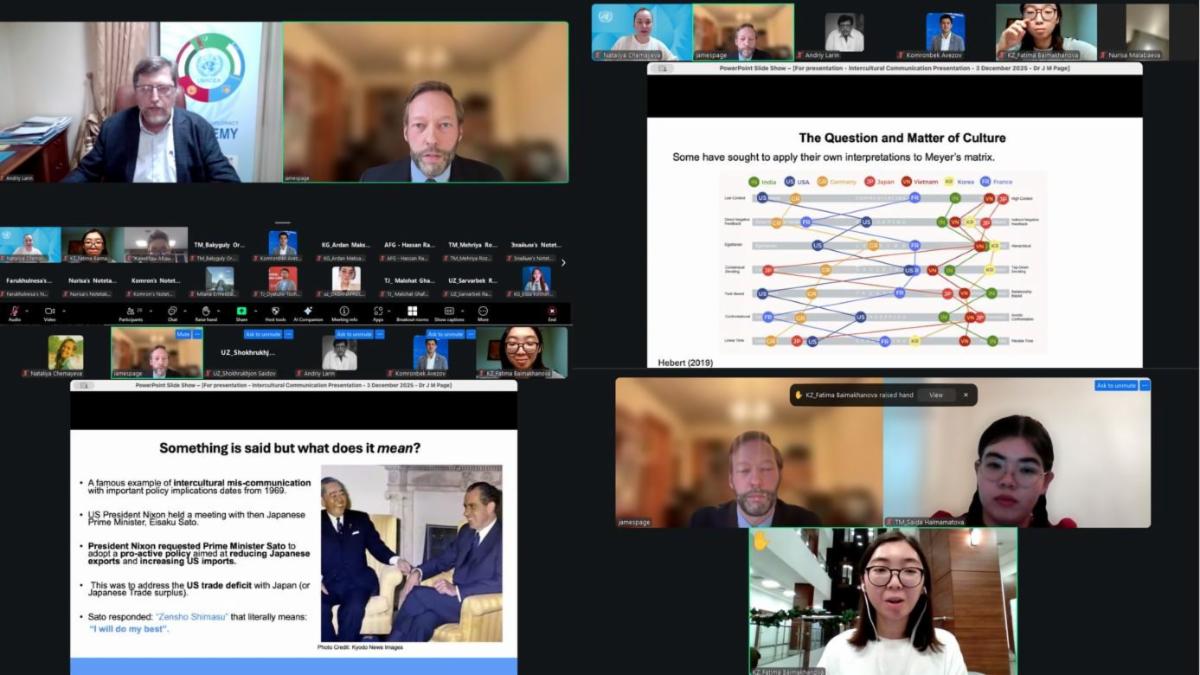Dismiss the raised hand notification
Image resolution: width=1200 pixels, height=675 pixels.
click(965, 395)
